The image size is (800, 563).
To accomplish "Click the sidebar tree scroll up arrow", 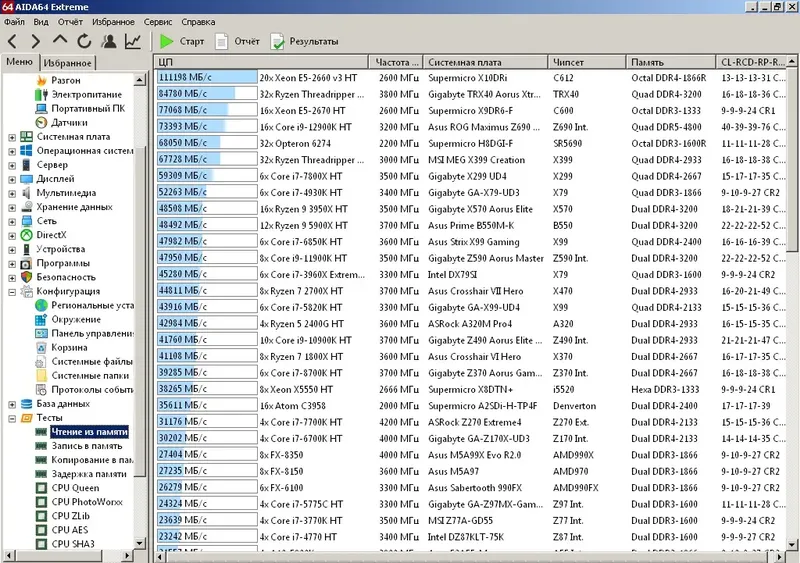I will tap(140, 80).
